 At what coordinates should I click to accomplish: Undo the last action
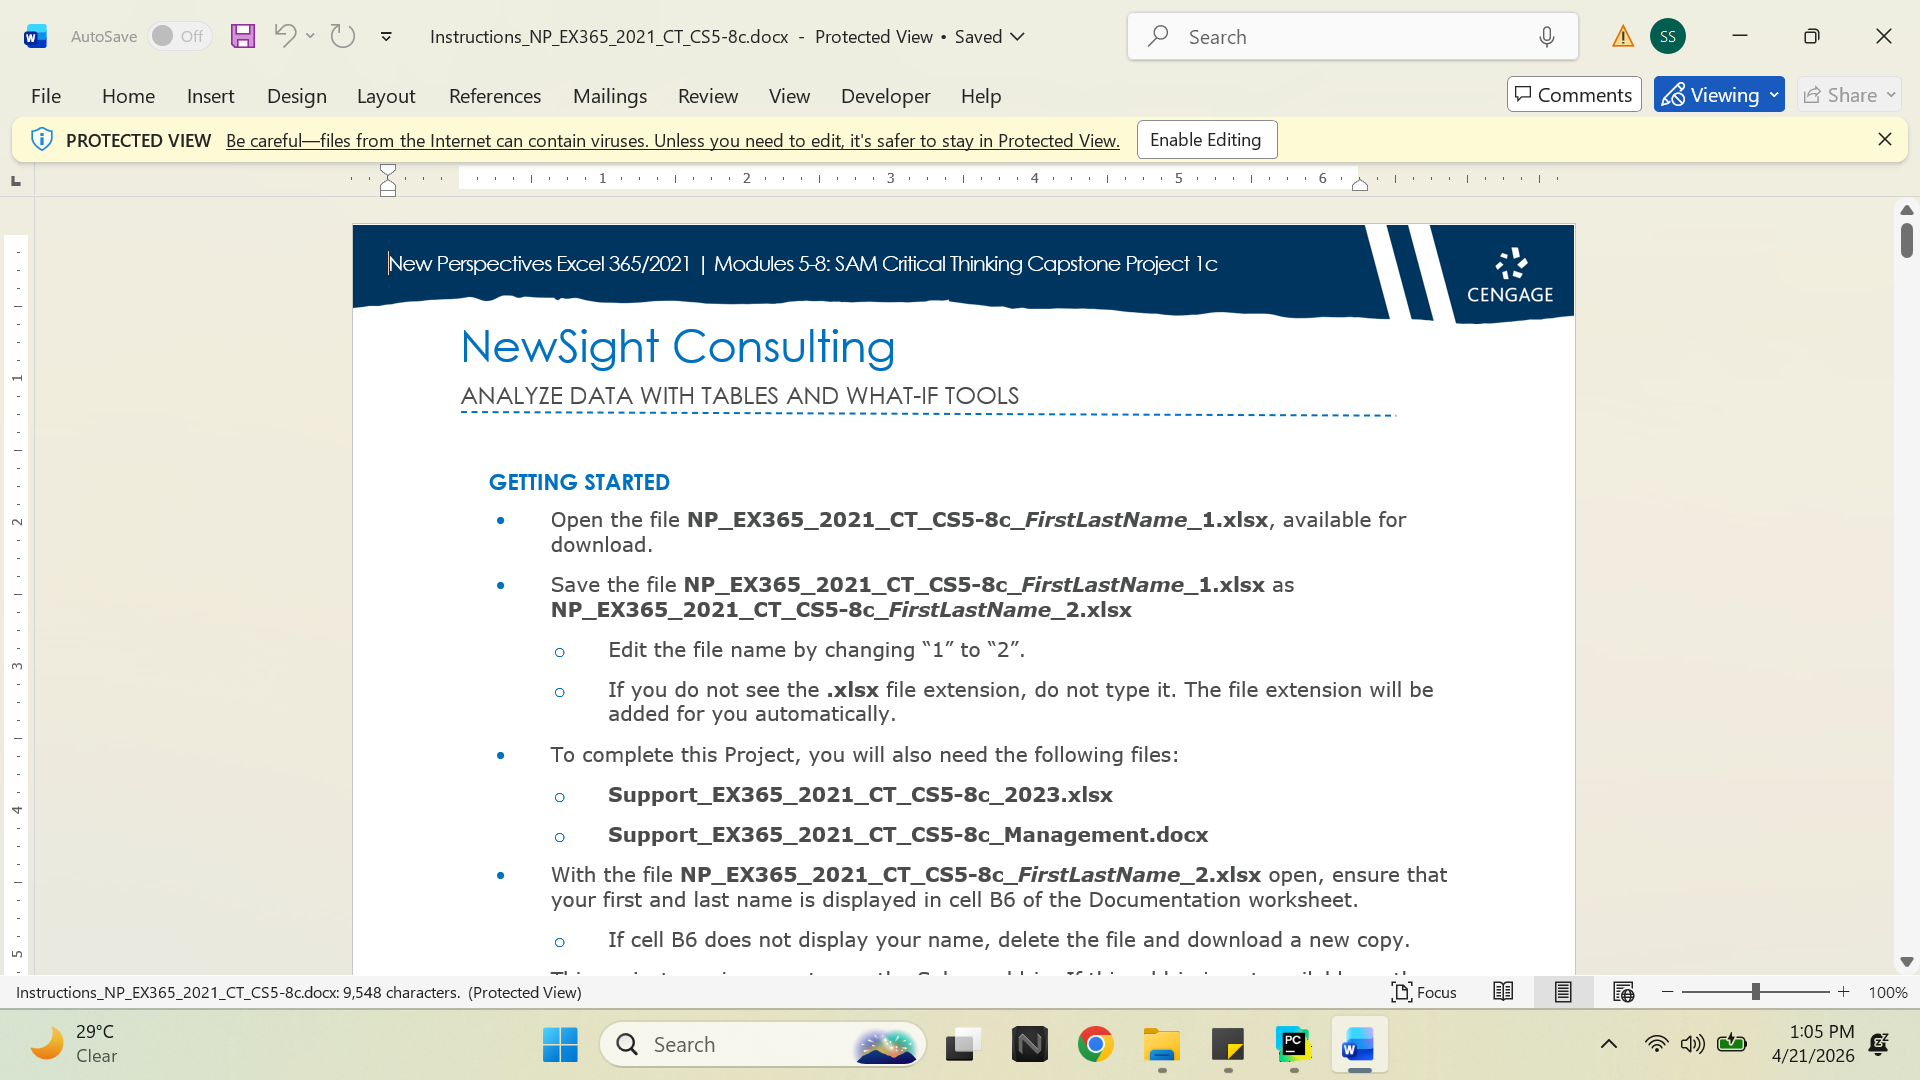pos(285,36)
